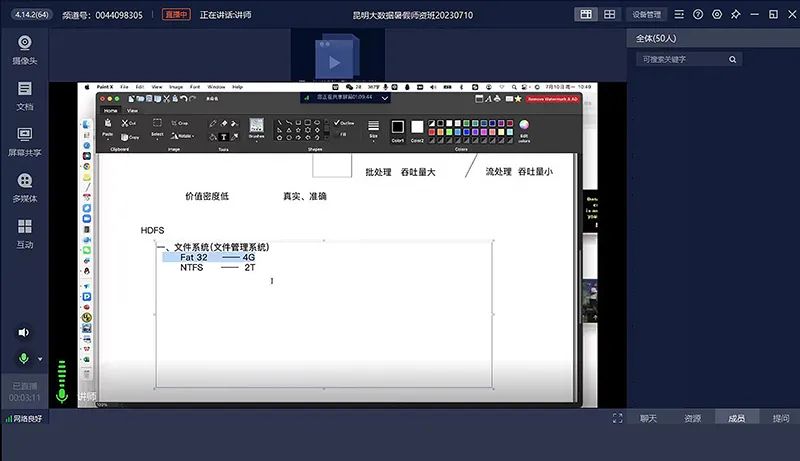The width and height of the screenshot is (800, 461).
Task: Click the media play placeholder thumbnail
Action: point(337,56)
